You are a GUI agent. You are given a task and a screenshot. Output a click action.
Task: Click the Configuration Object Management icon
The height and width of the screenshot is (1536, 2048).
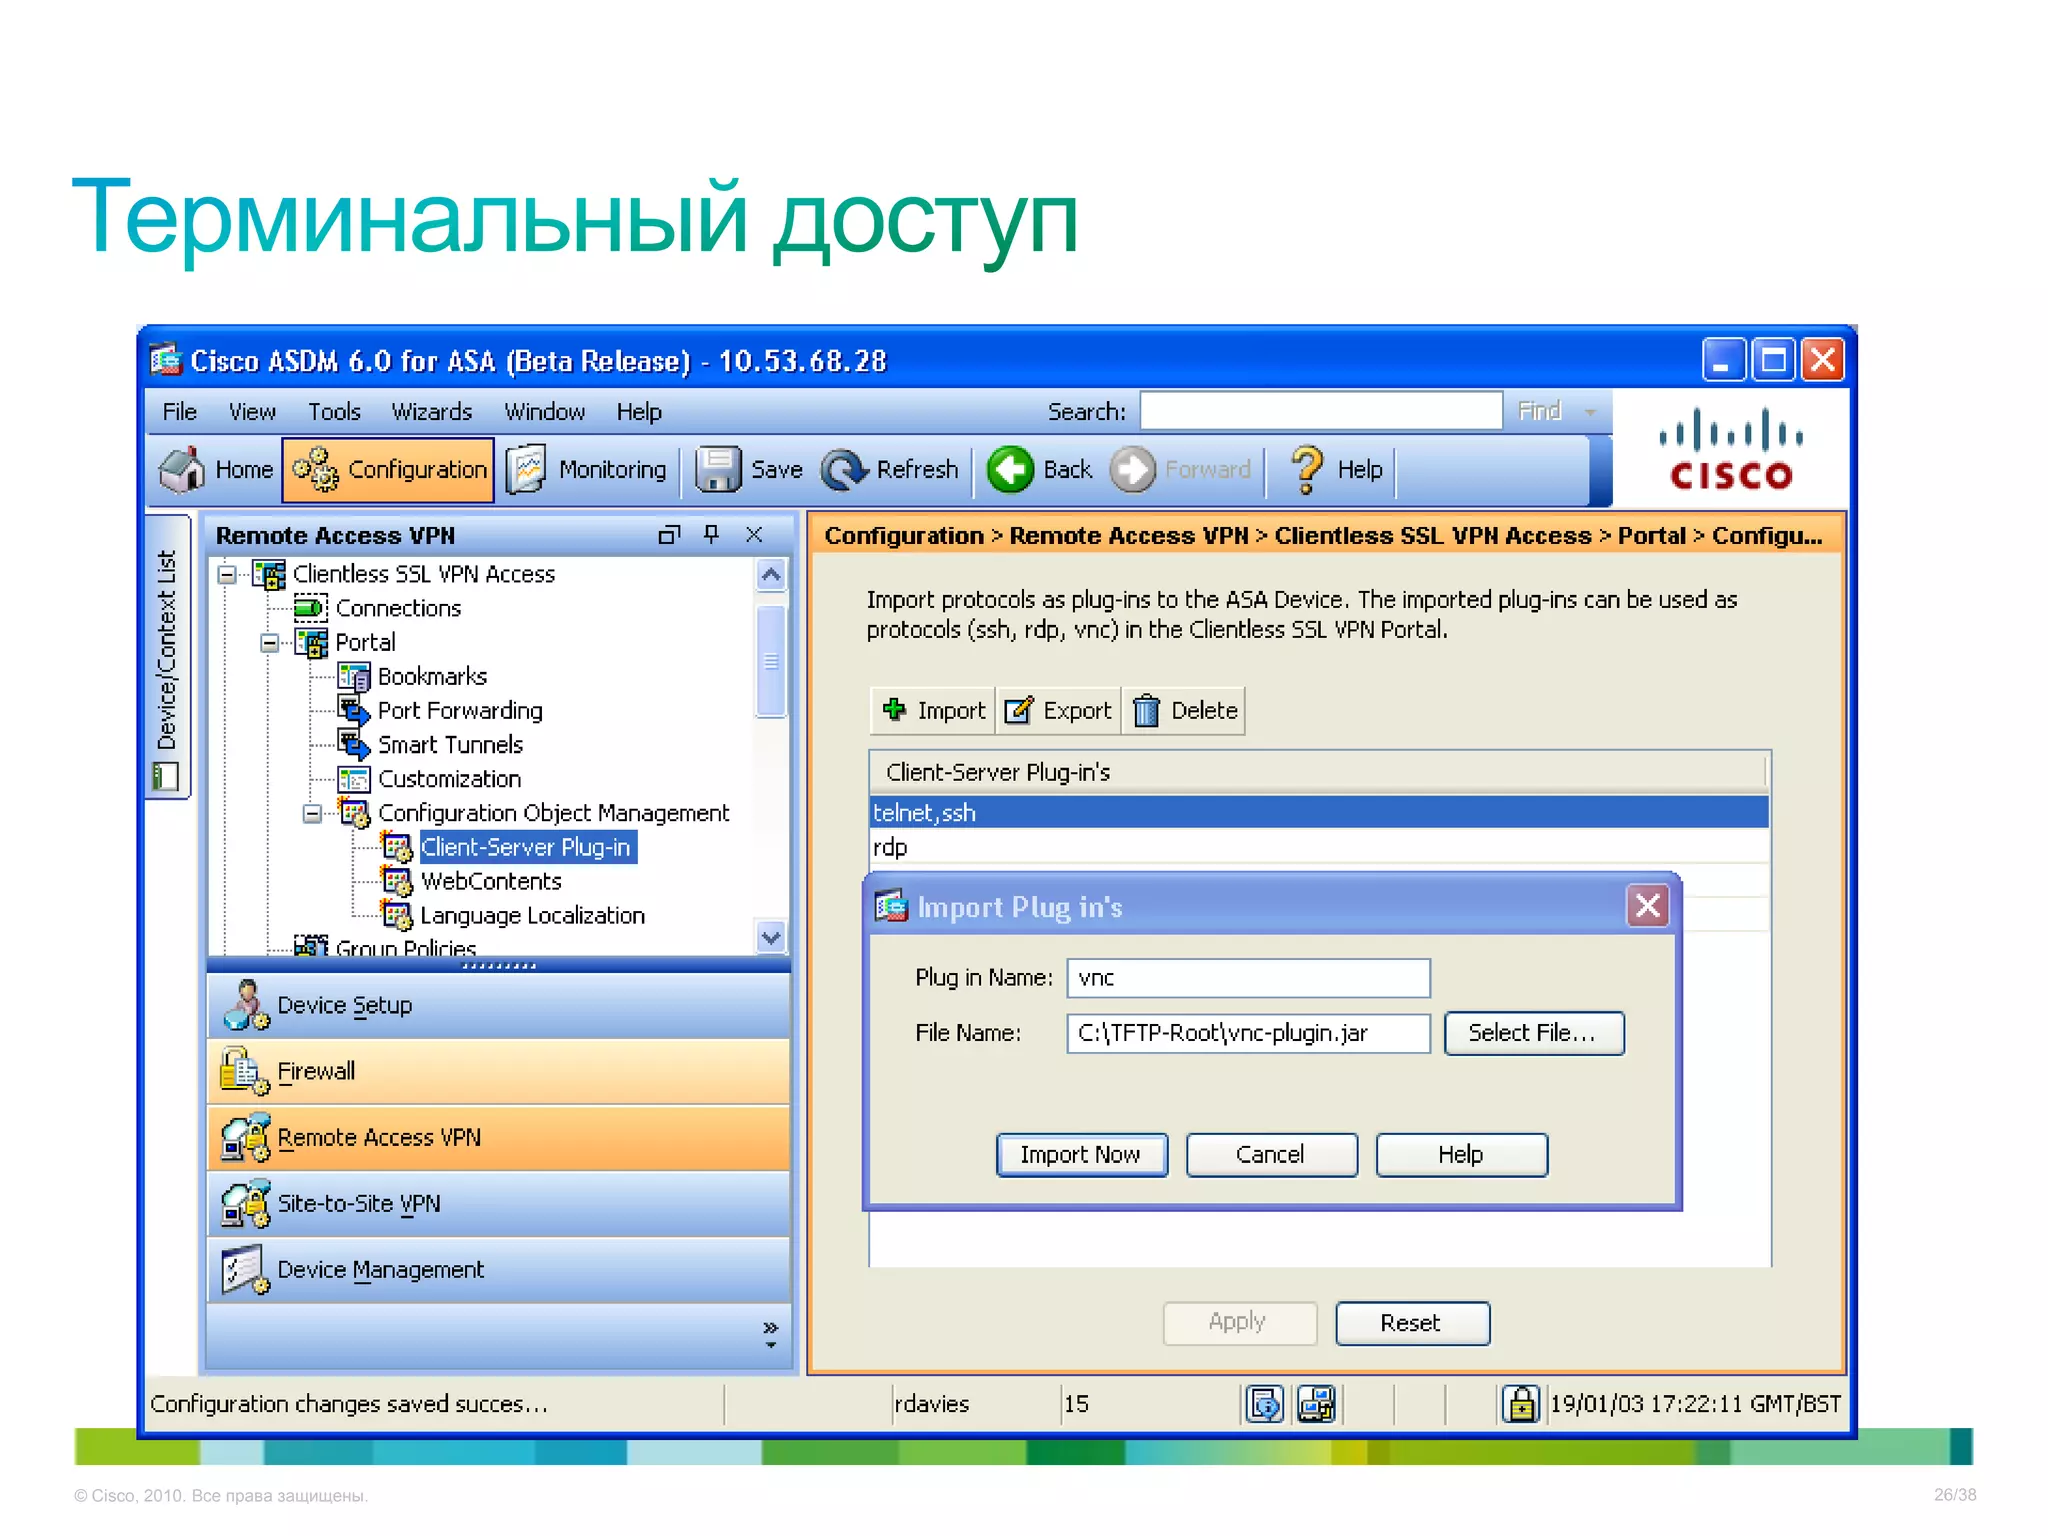click(x=354, y=813)
